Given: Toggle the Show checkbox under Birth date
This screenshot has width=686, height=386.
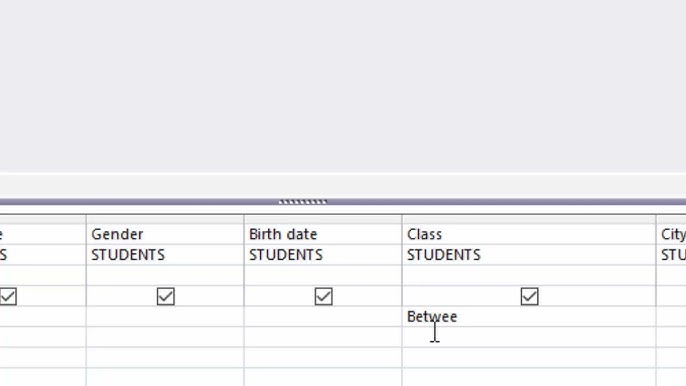Looking at the screenshot, I should (323, 296).
